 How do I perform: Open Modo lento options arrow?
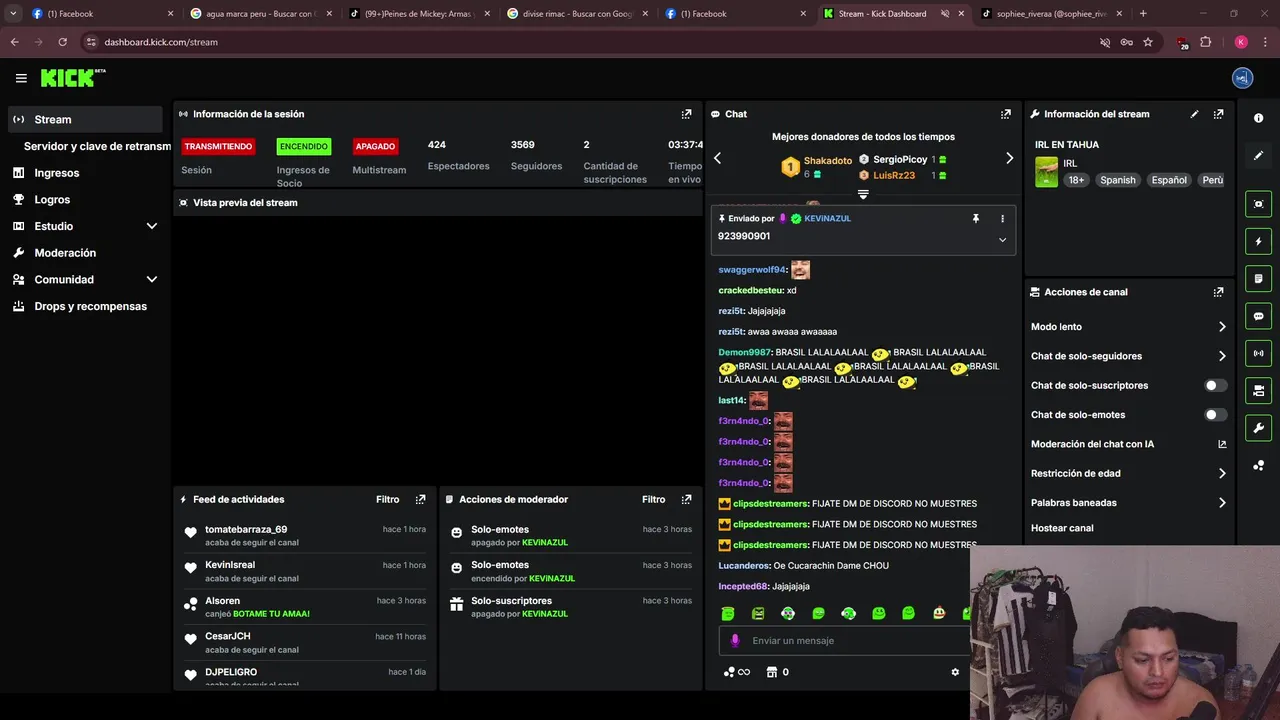[1222, 327]
